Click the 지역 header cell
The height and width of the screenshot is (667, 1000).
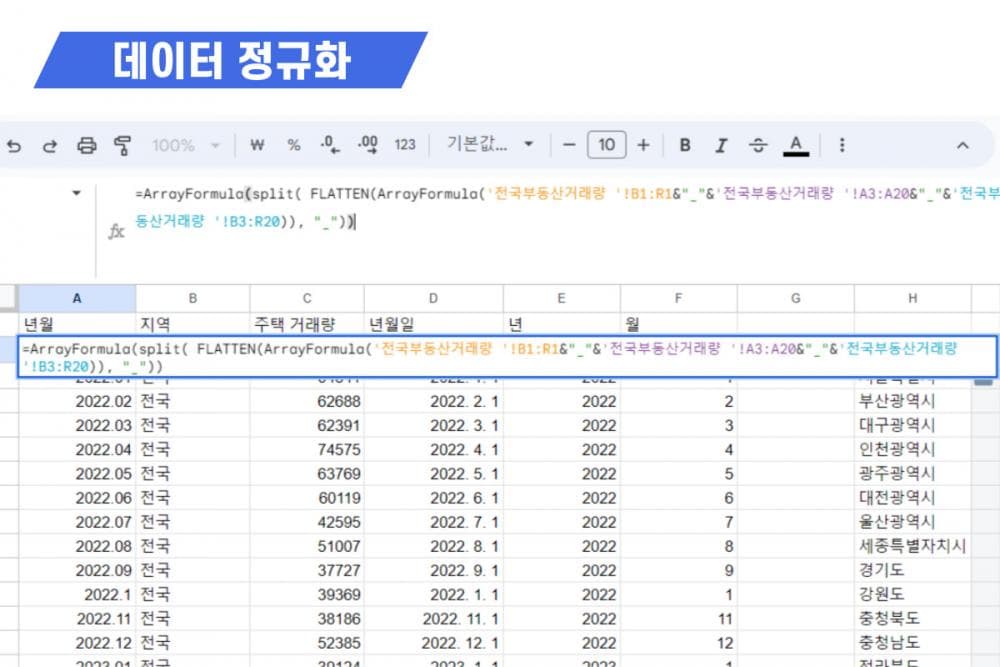point(193,324)
